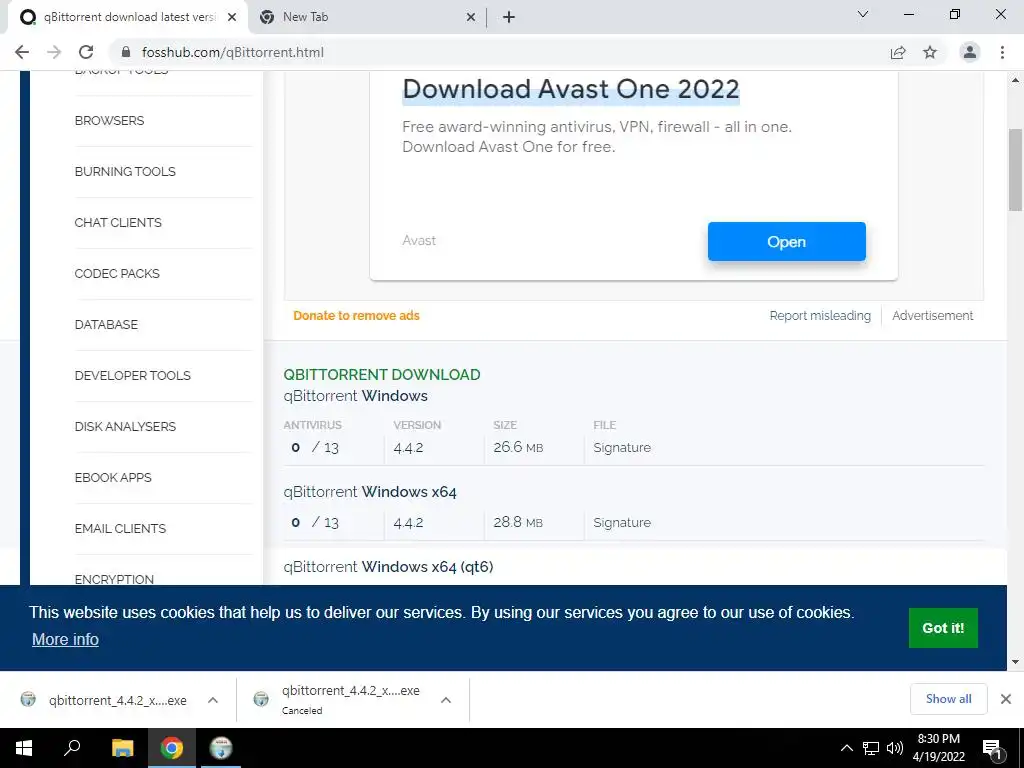Click qBittorrent installer taskbar icon

click(x=221, y=748)
